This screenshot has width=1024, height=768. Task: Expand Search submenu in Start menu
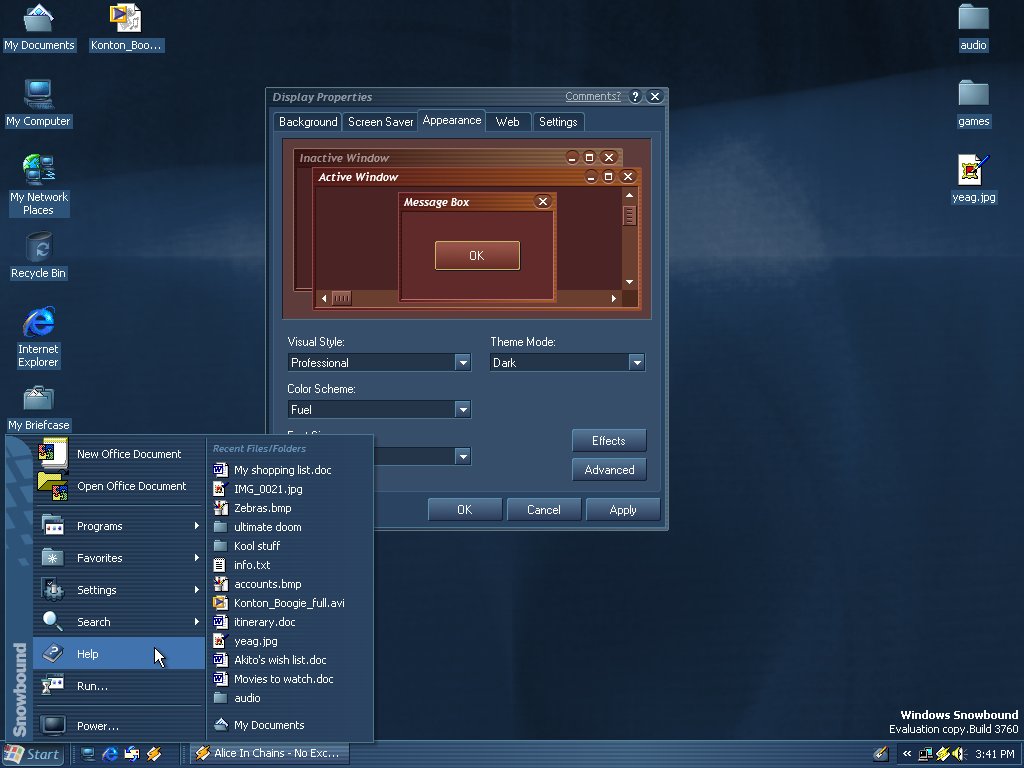(x=119, y=622)
